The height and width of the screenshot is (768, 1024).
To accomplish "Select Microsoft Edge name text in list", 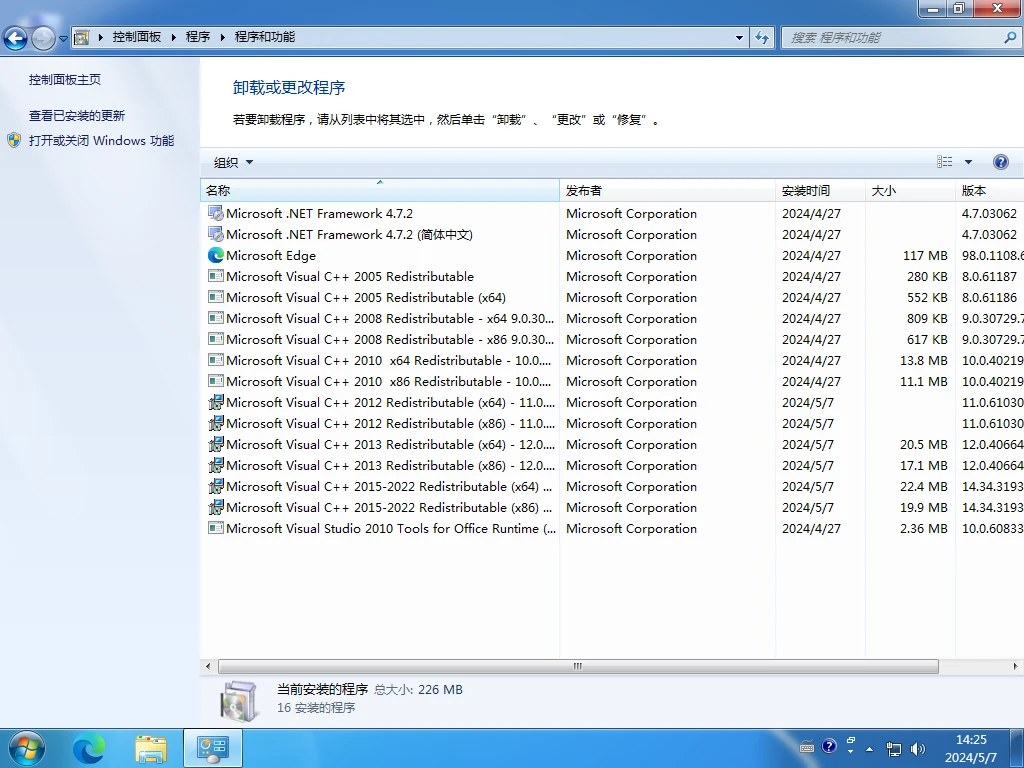I will (x=271, y=255).
